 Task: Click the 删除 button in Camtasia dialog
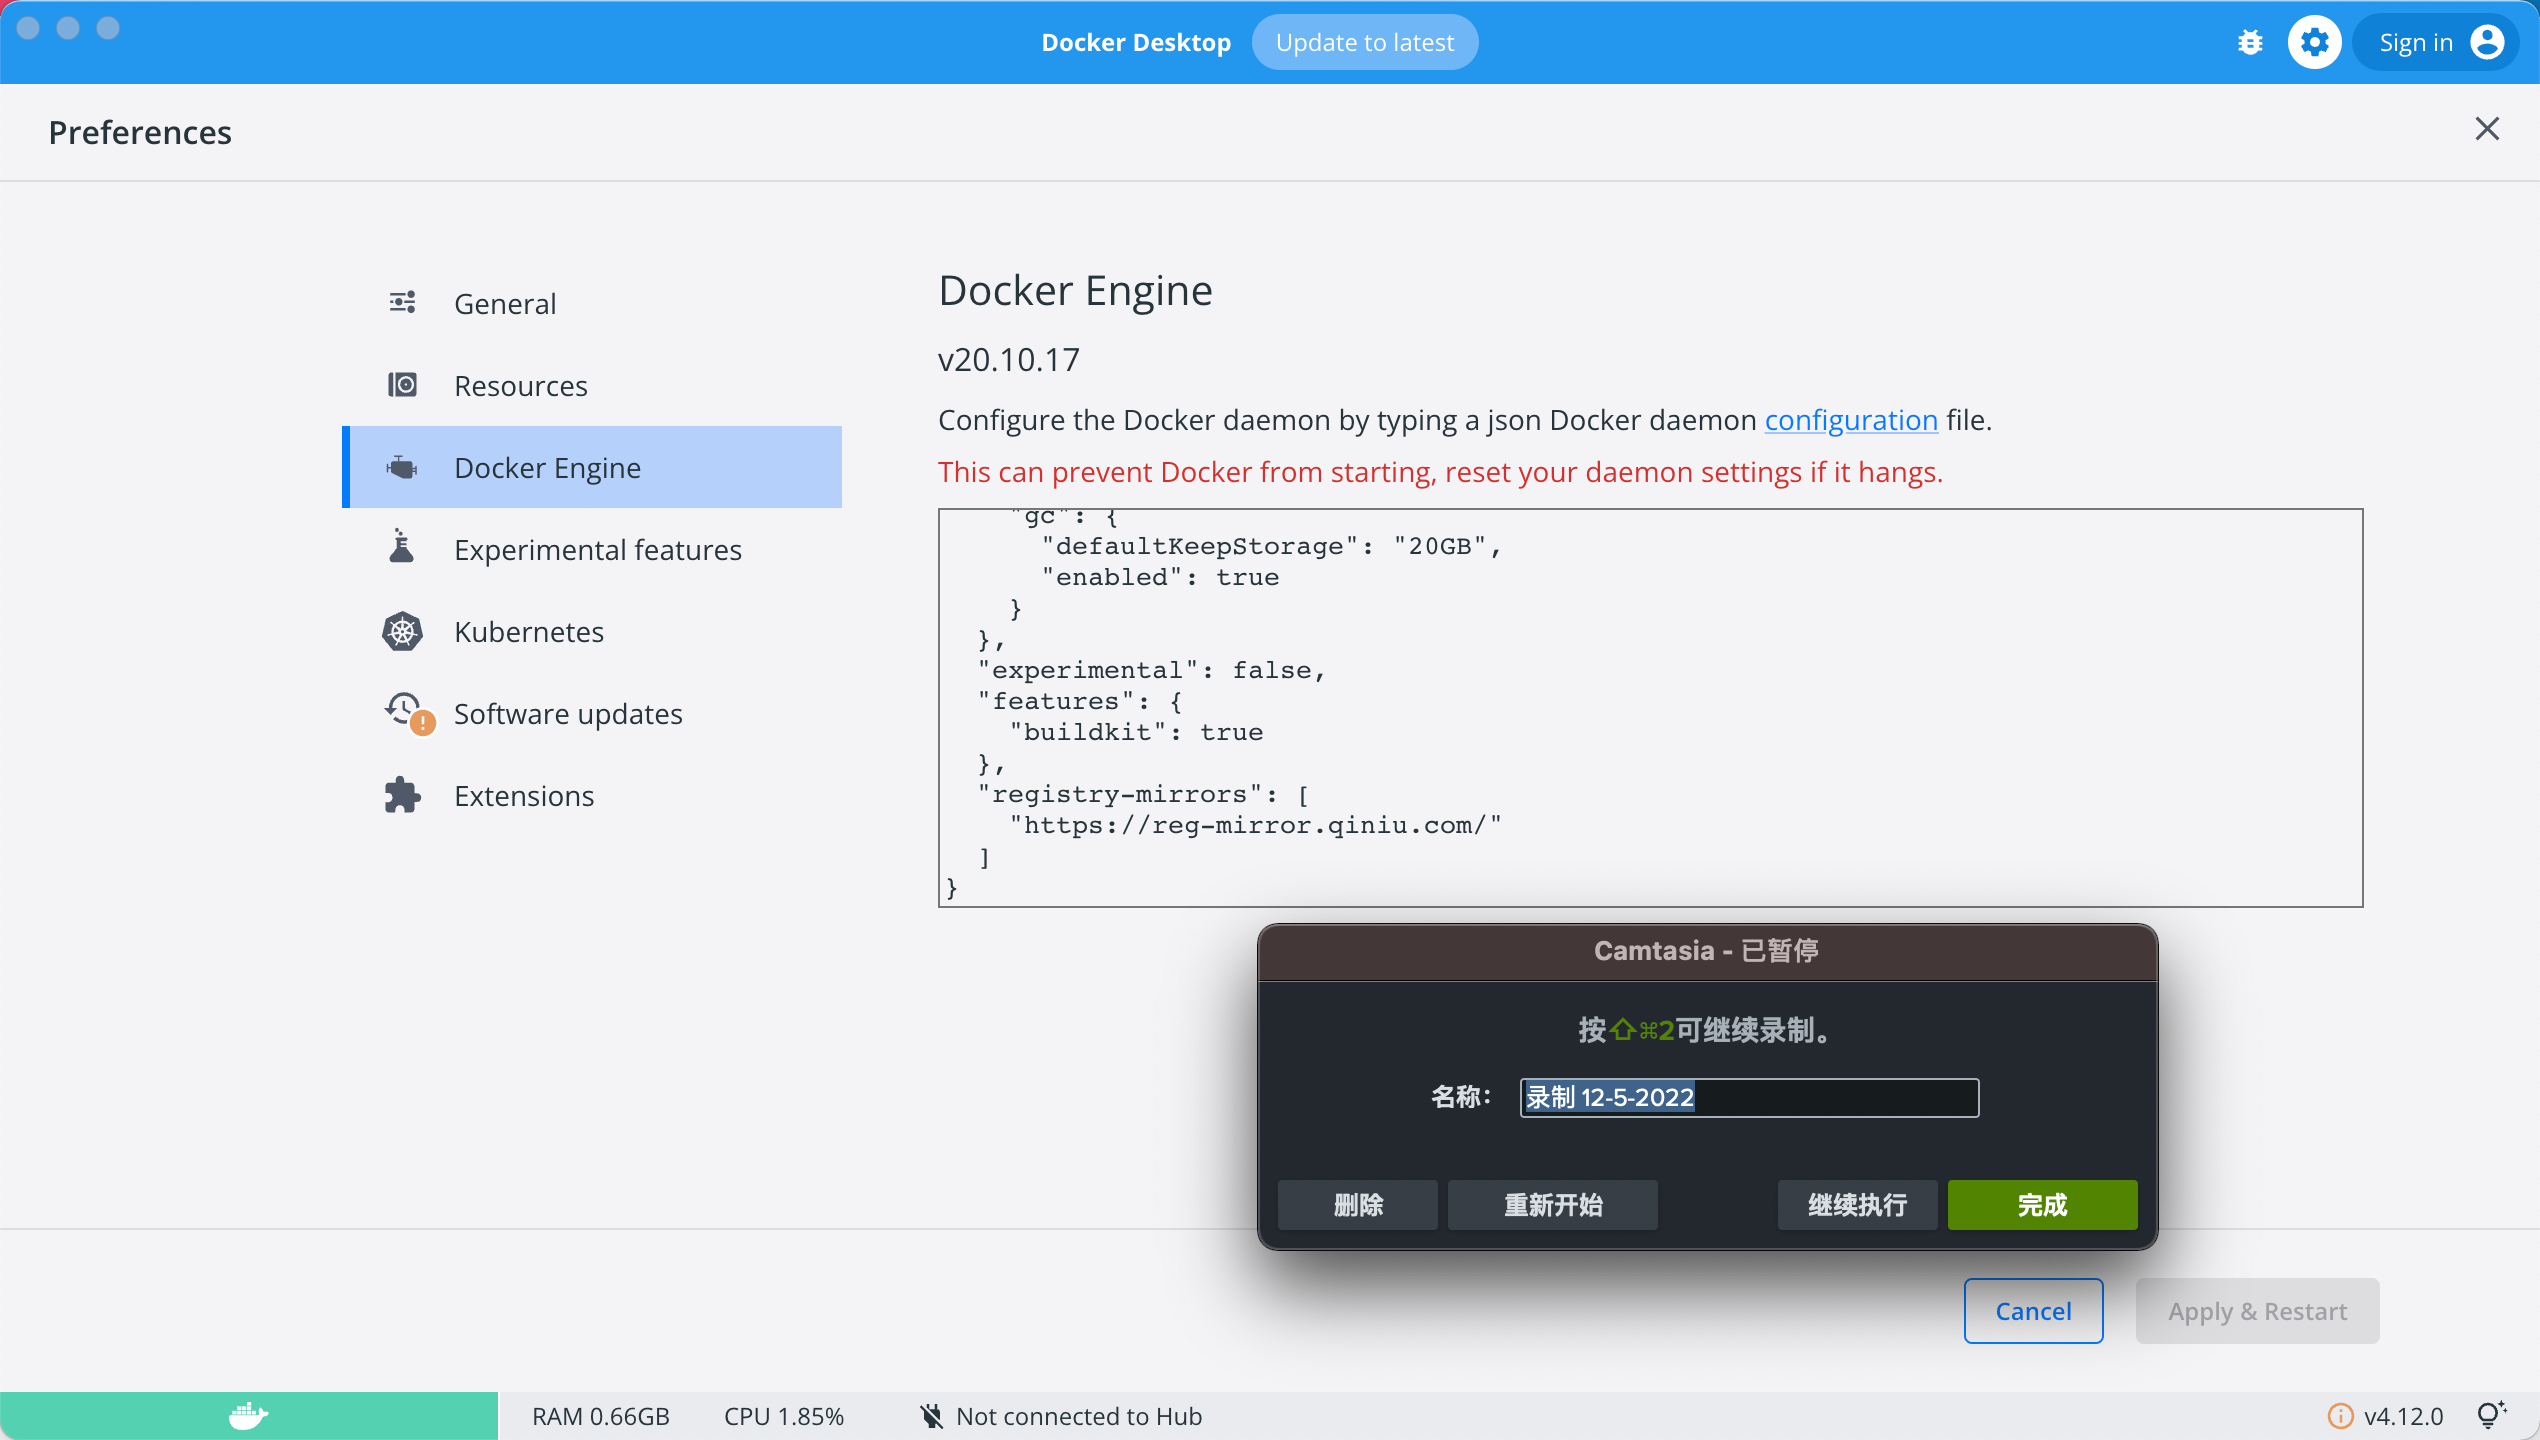click(1357, 1204)
